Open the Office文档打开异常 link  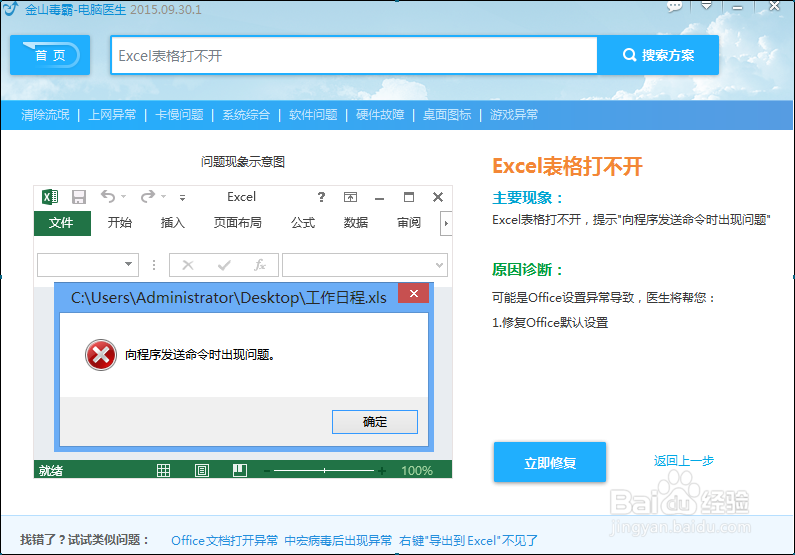[x=225, y=541]
